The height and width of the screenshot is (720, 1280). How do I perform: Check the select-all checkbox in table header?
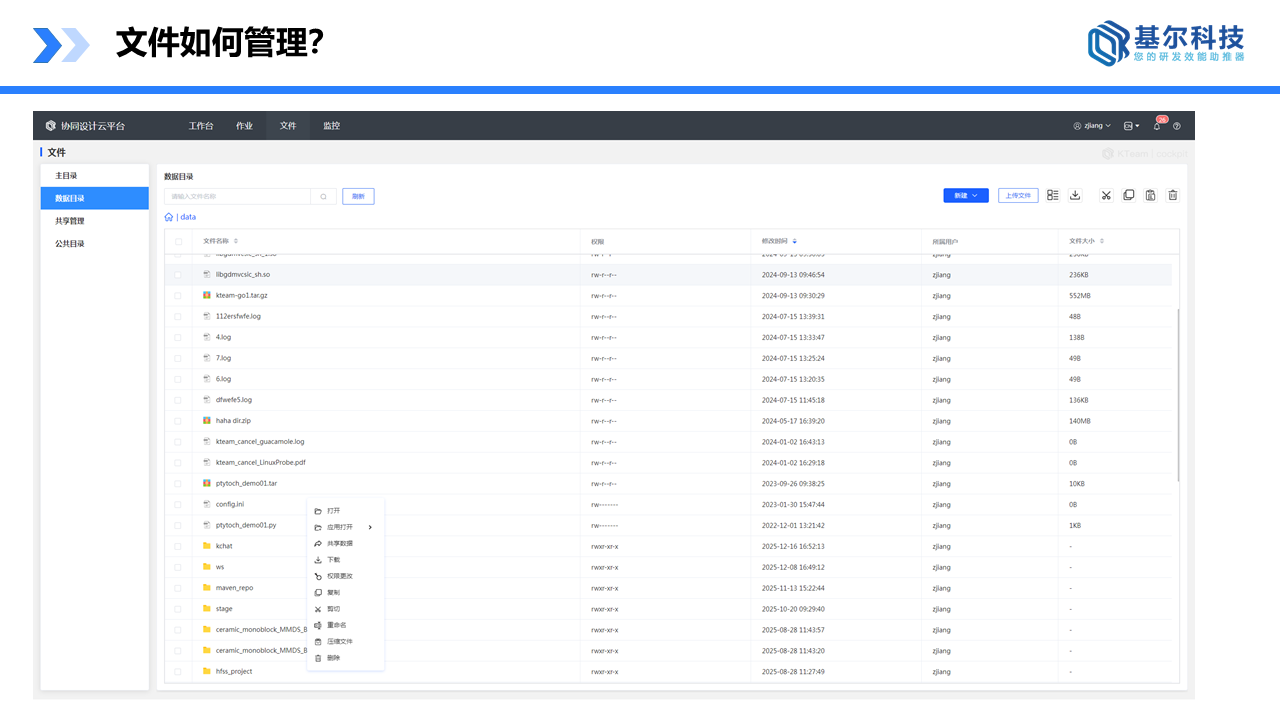point(178,241)
